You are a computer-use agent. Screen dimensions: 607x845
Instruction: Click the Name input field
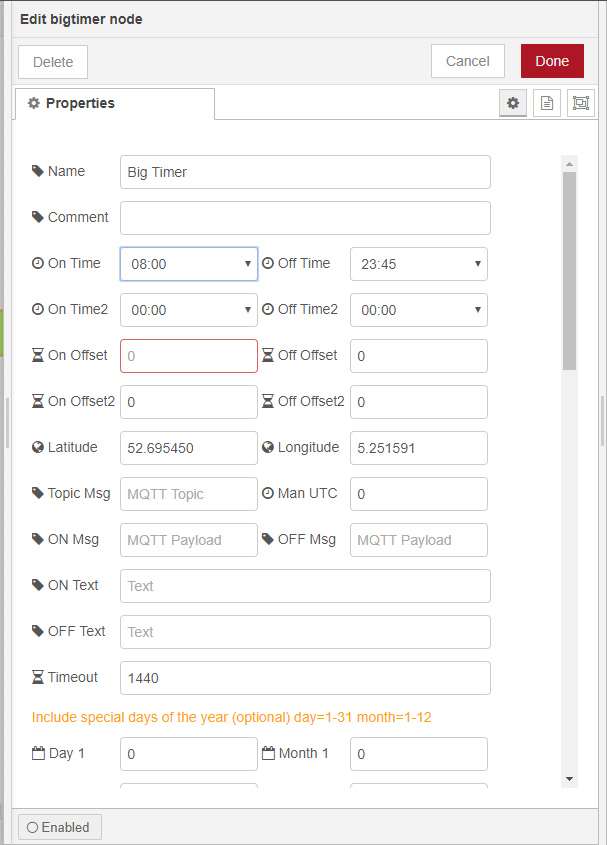305,172
